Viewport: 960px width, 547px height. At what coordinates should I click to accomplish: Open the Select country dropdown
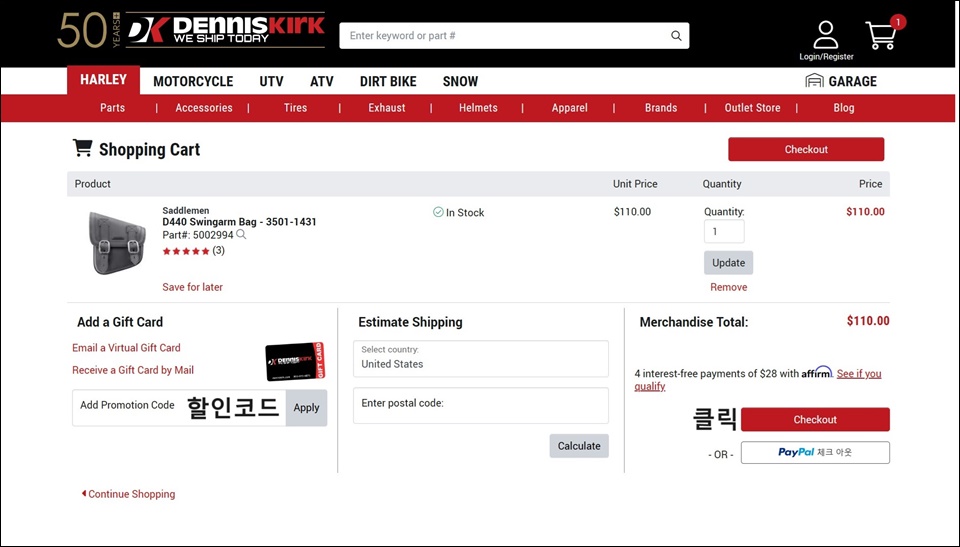(481, 359)
